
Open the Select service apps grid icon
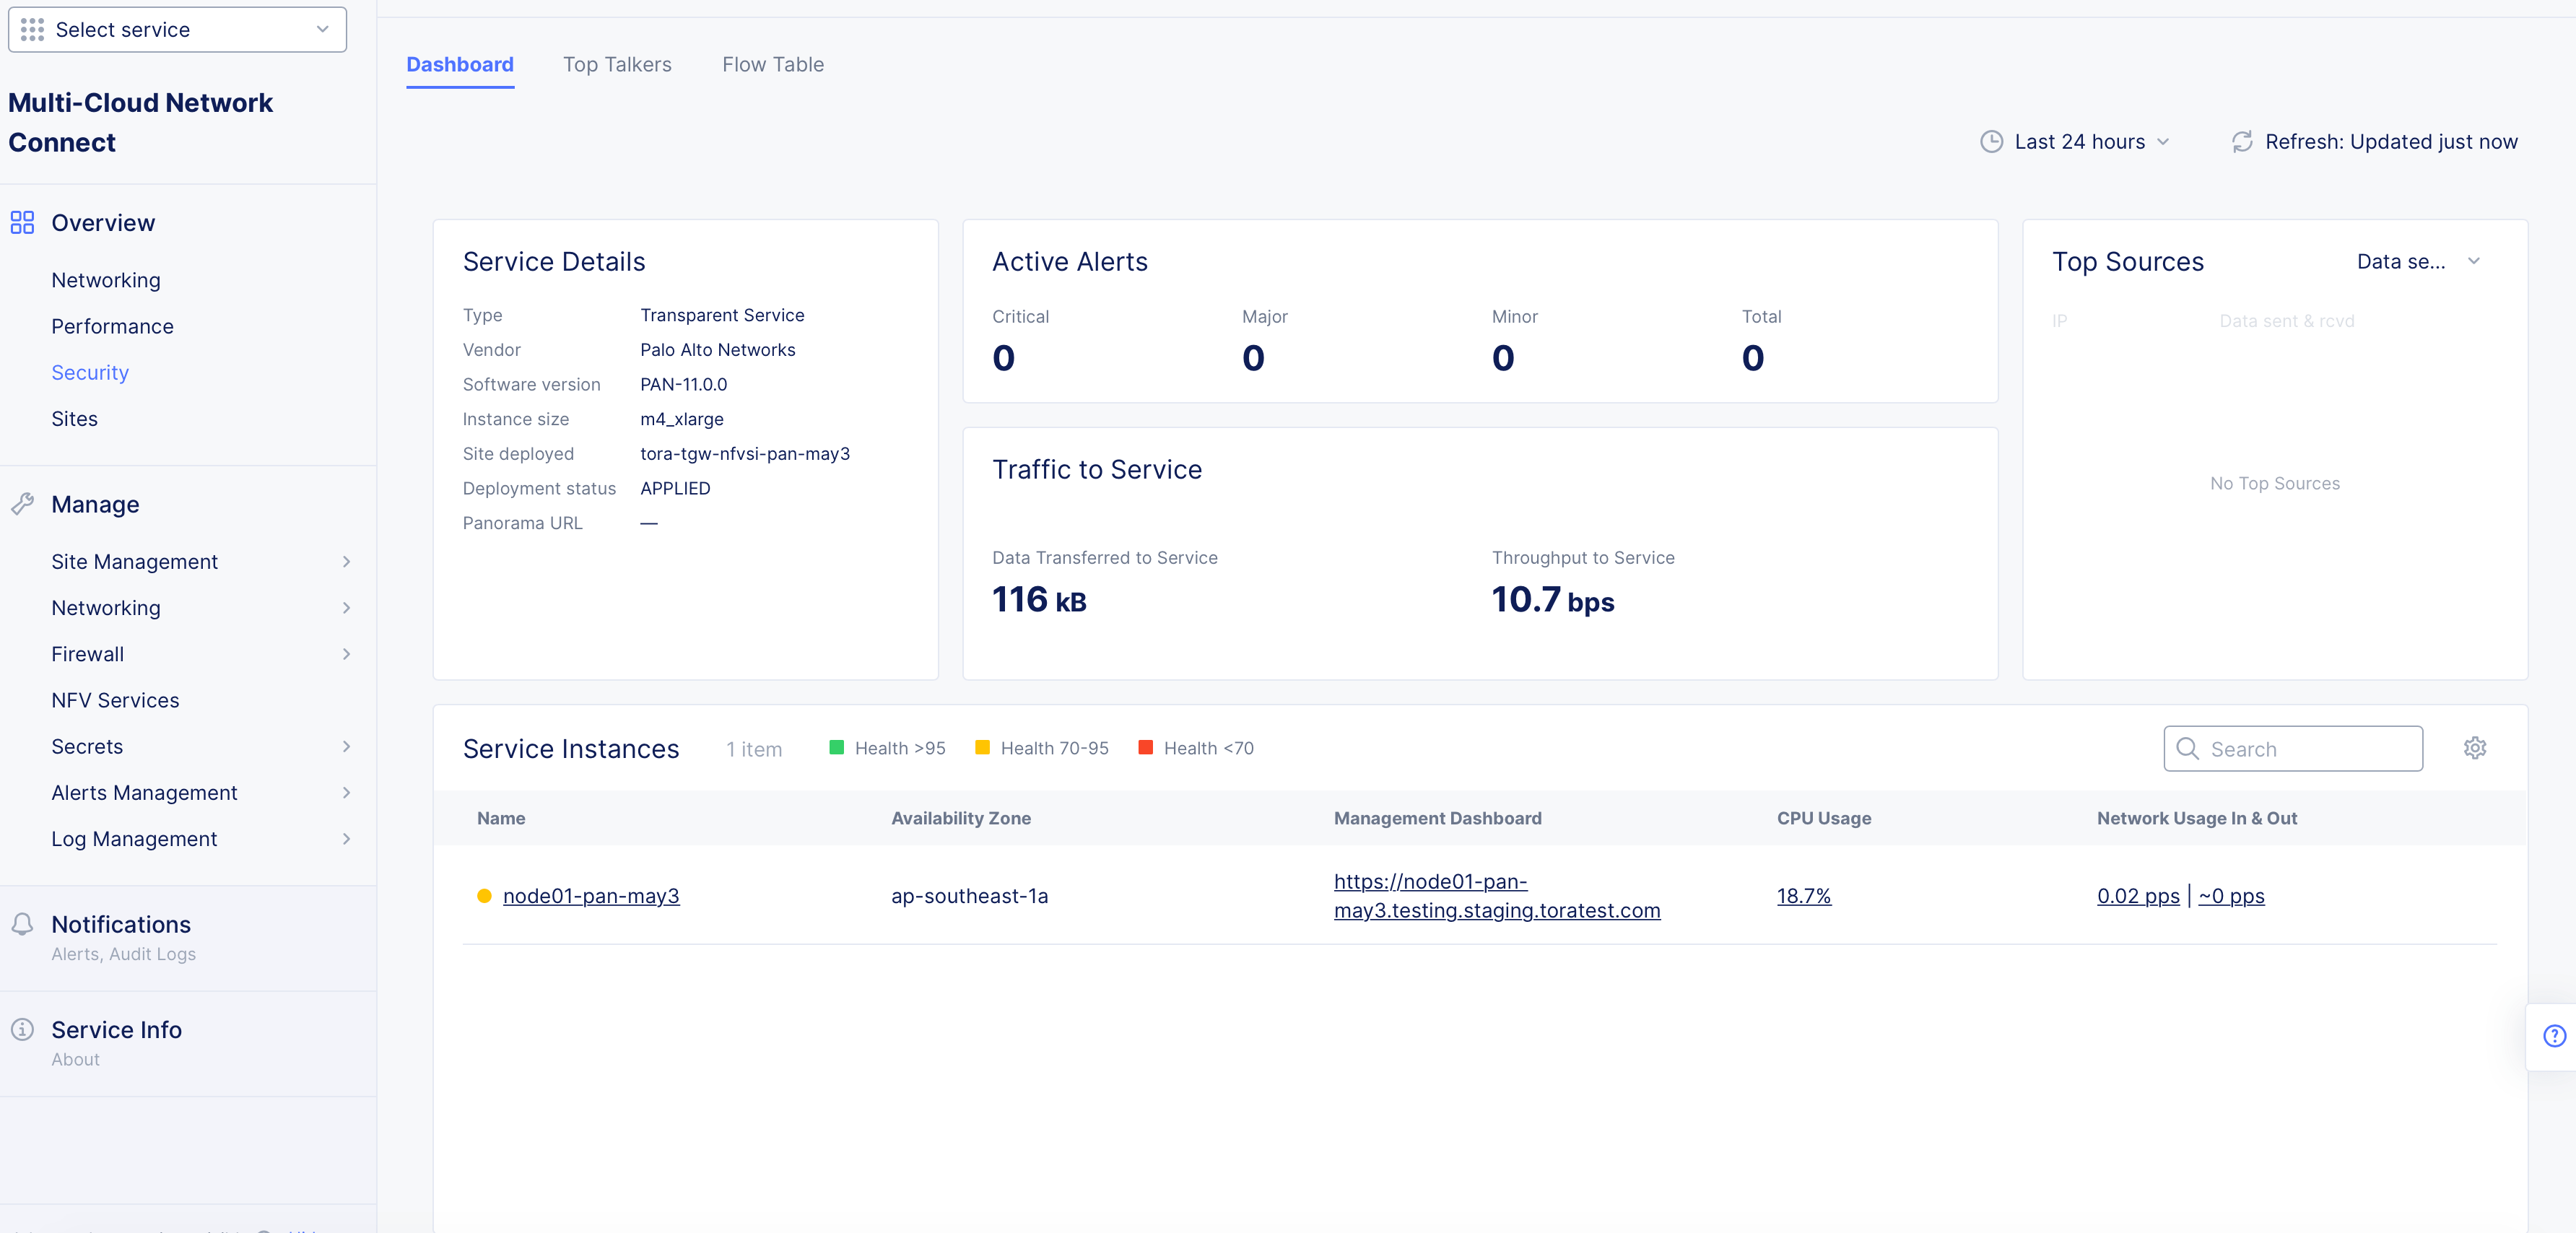31,30
